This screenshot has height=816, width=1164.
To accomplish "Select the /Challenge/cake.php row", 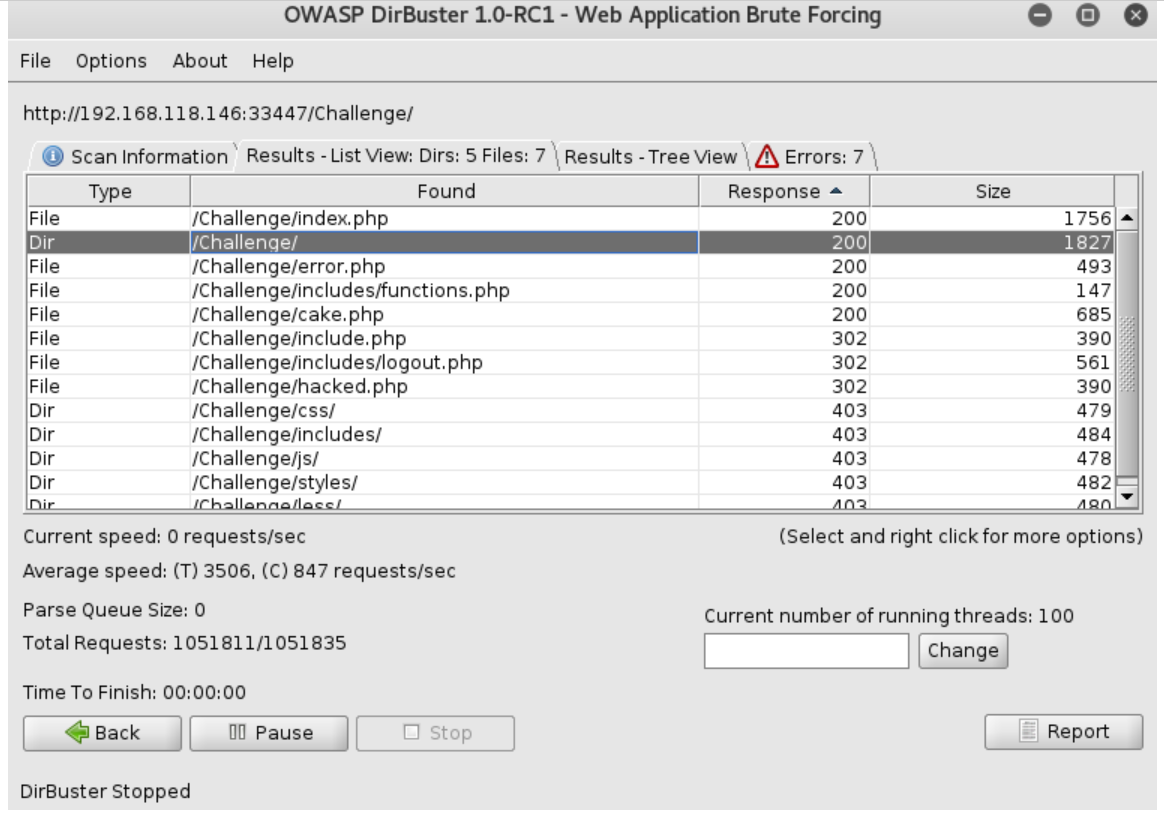I will coord(570,314).
